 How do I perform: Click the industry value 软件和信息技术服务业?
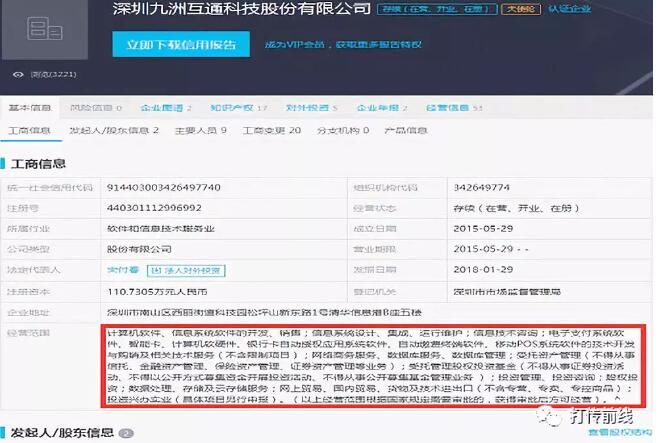coord(160,228)
